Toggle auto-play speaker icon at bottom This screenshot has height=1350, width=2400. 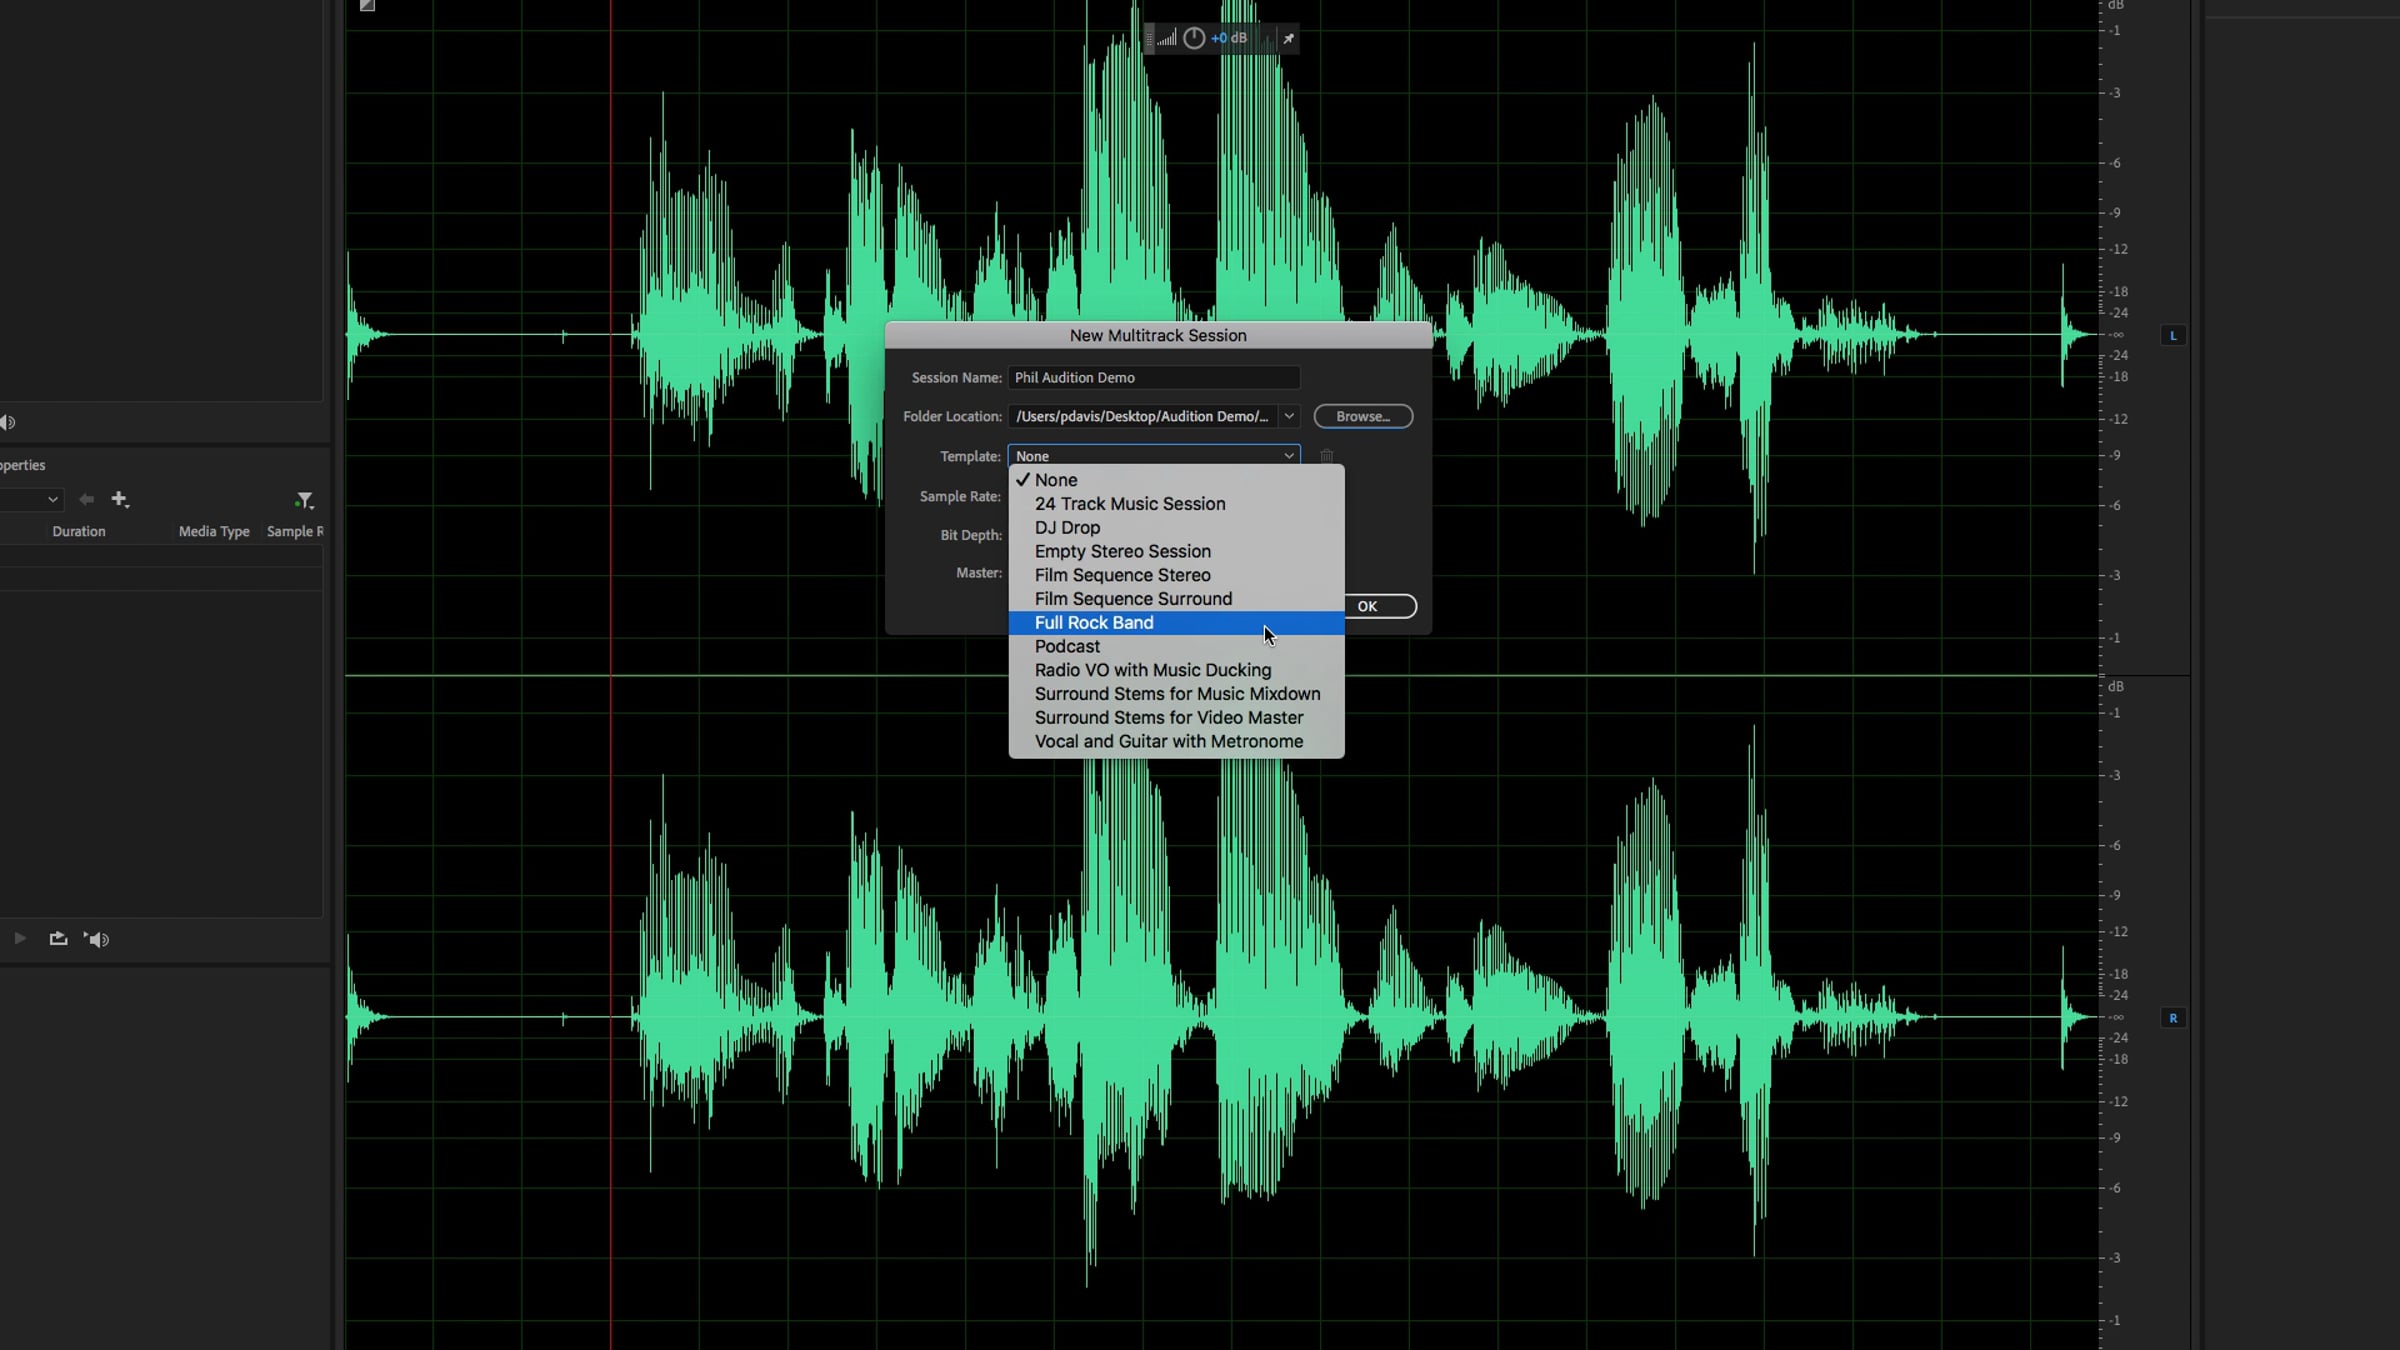coord(96,938)
